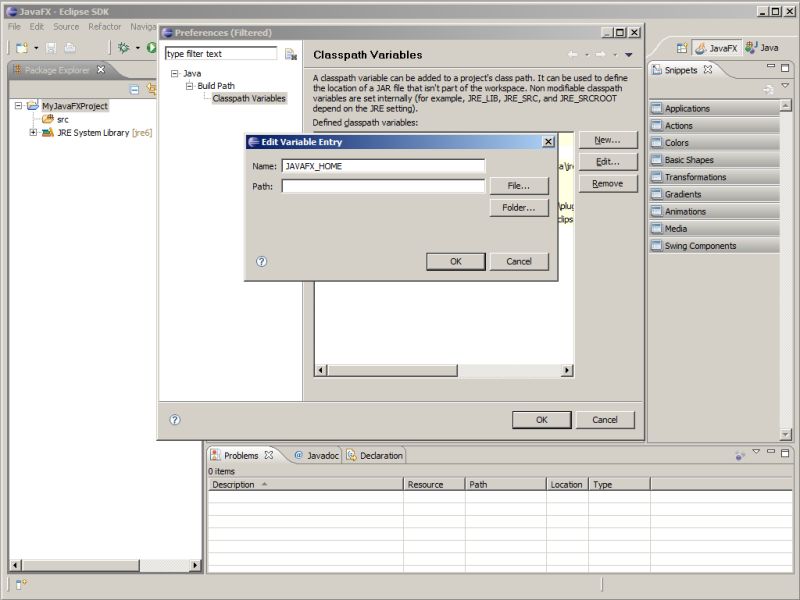Click the Open Perspective icon
Screen dimensions: 800x600
(x=682, y=48)
